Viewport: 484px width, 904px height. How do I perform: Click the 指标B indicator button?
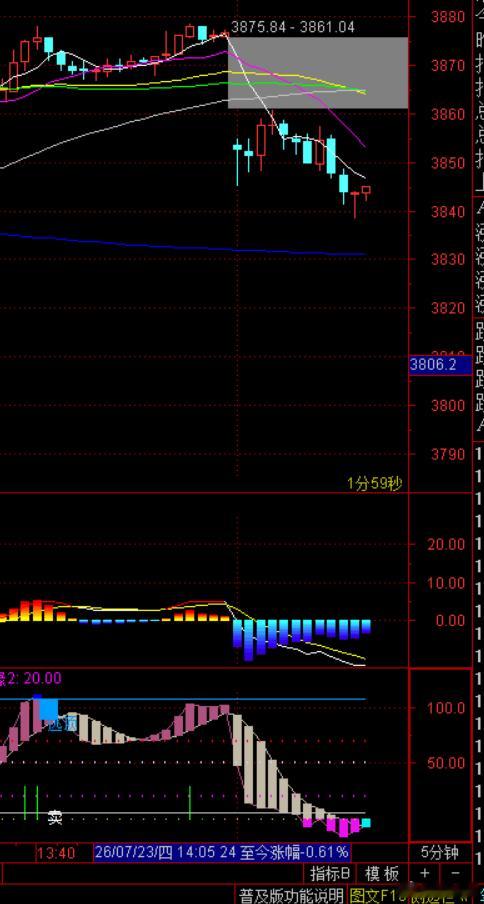point(330,873)
